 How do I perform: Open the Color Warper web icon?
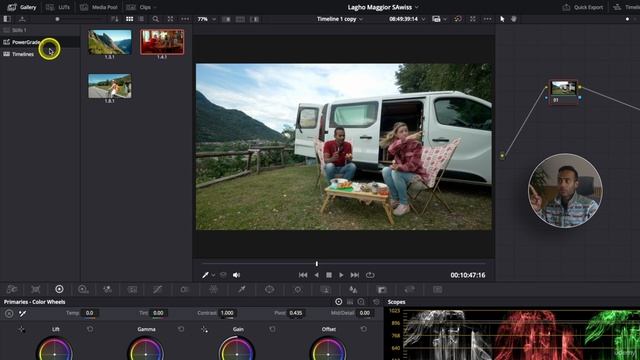tap(213, 289)
